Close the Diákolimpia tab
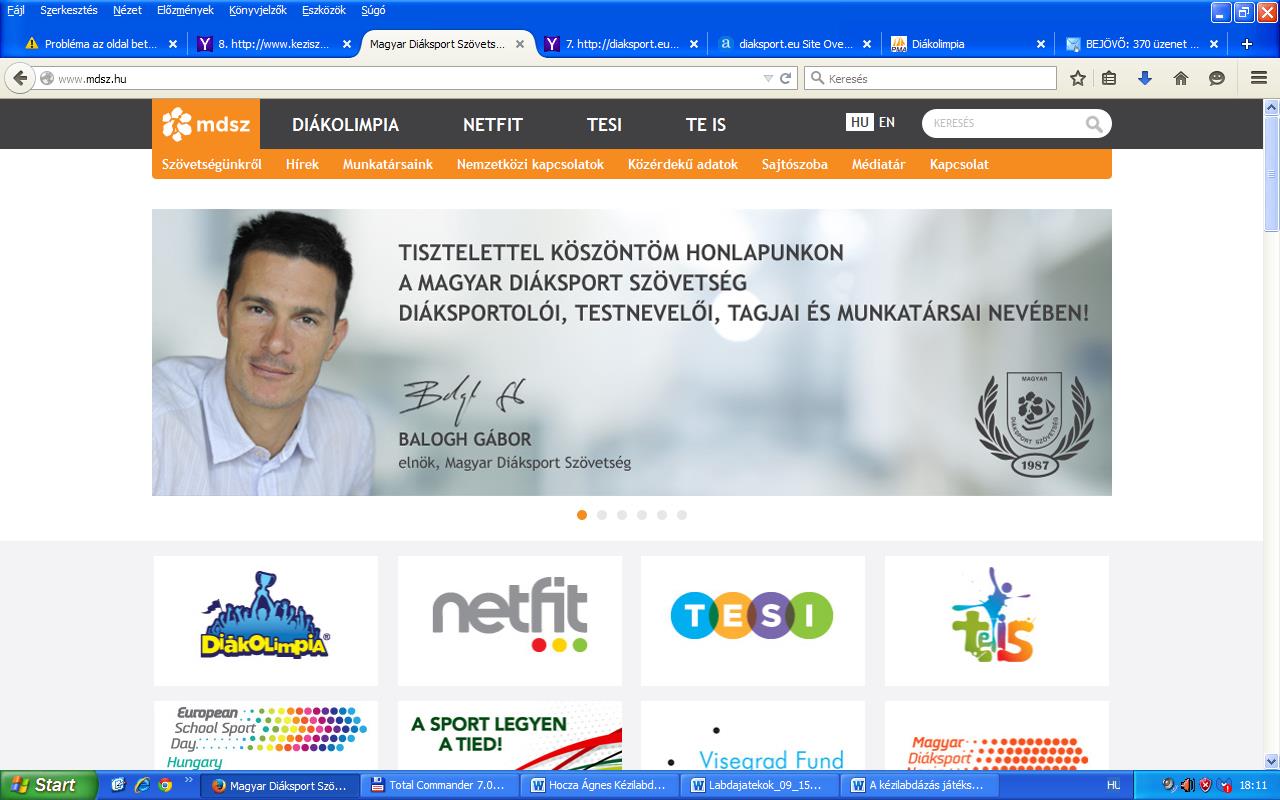Viewport: 1280px width, 800px height. pos(1041,44)
